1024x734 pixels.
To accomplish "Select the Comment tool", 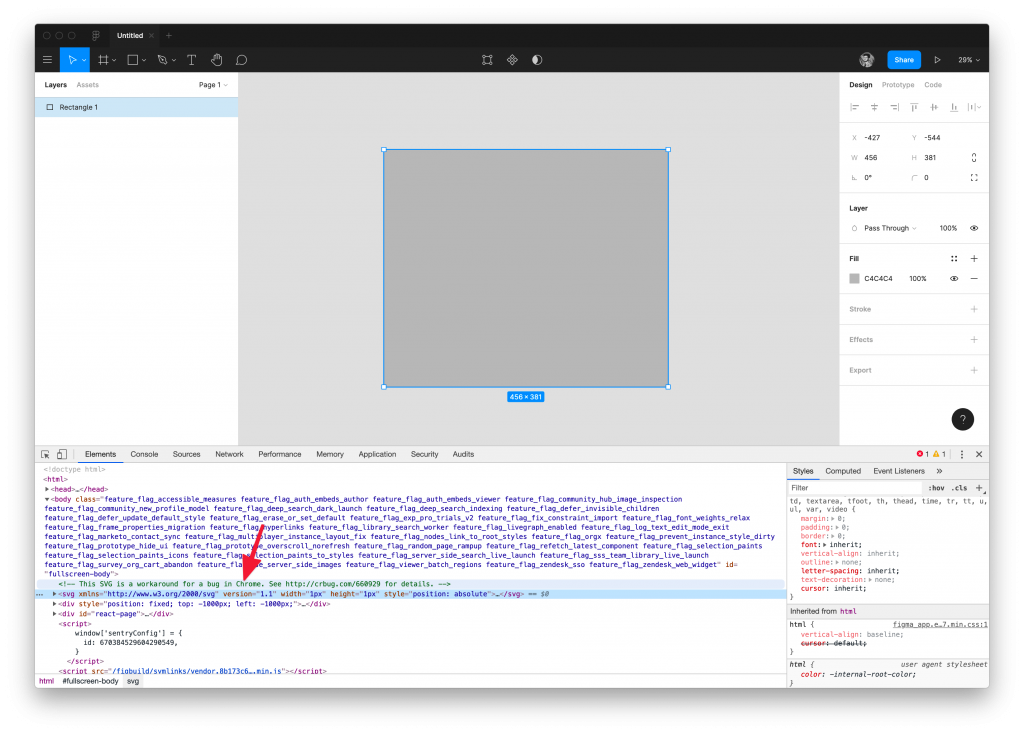I will click(242, 60).
